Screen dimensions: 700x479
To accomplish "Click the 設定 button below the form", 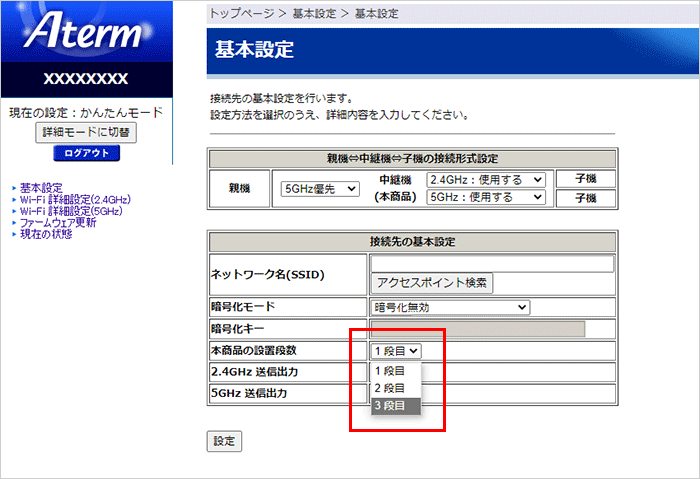I will (x=224, y=441).
